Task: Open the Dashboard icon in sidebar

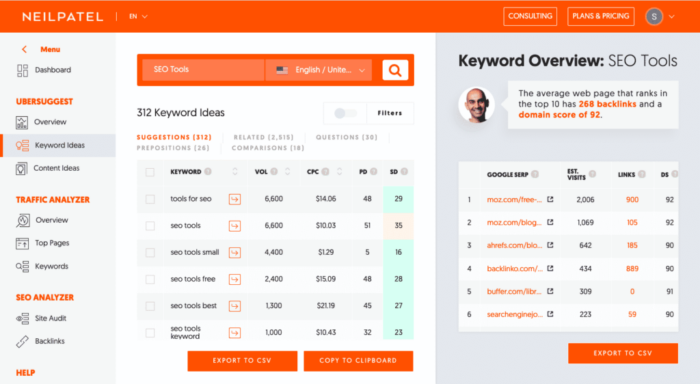Action: click(x=22, y=70)
